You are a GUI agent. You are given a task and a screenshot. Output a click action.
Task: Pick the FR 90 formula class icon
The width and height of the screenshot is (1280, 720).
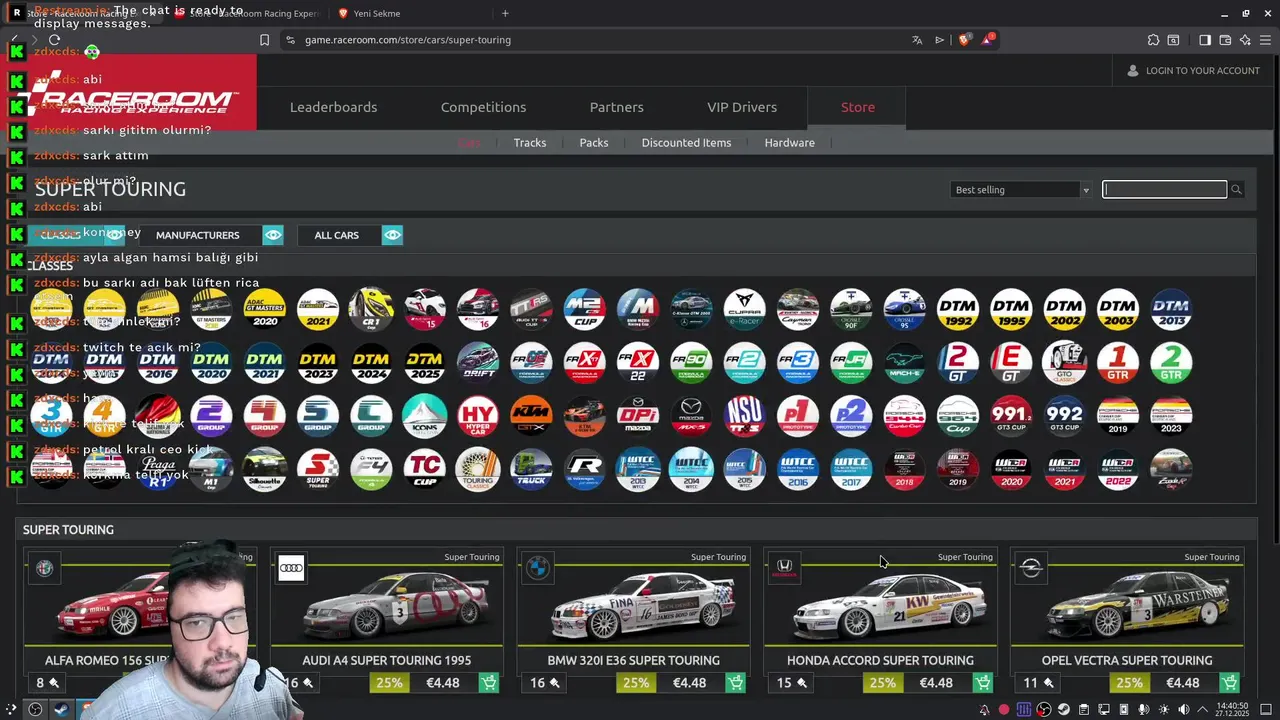tap(691, 363)
